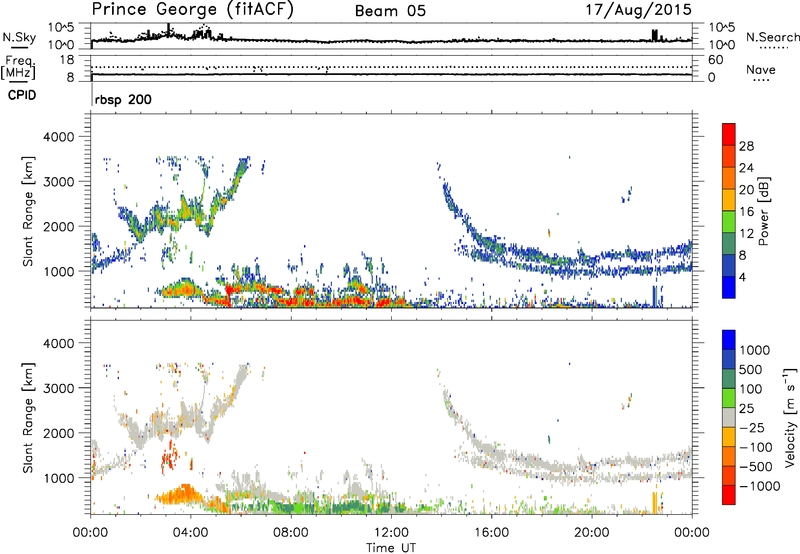Click the "12:00" time axis tick label
Image resolution: width=800 pixels, height=554 pixels.
pyautogui.click(x=391, y=533)
